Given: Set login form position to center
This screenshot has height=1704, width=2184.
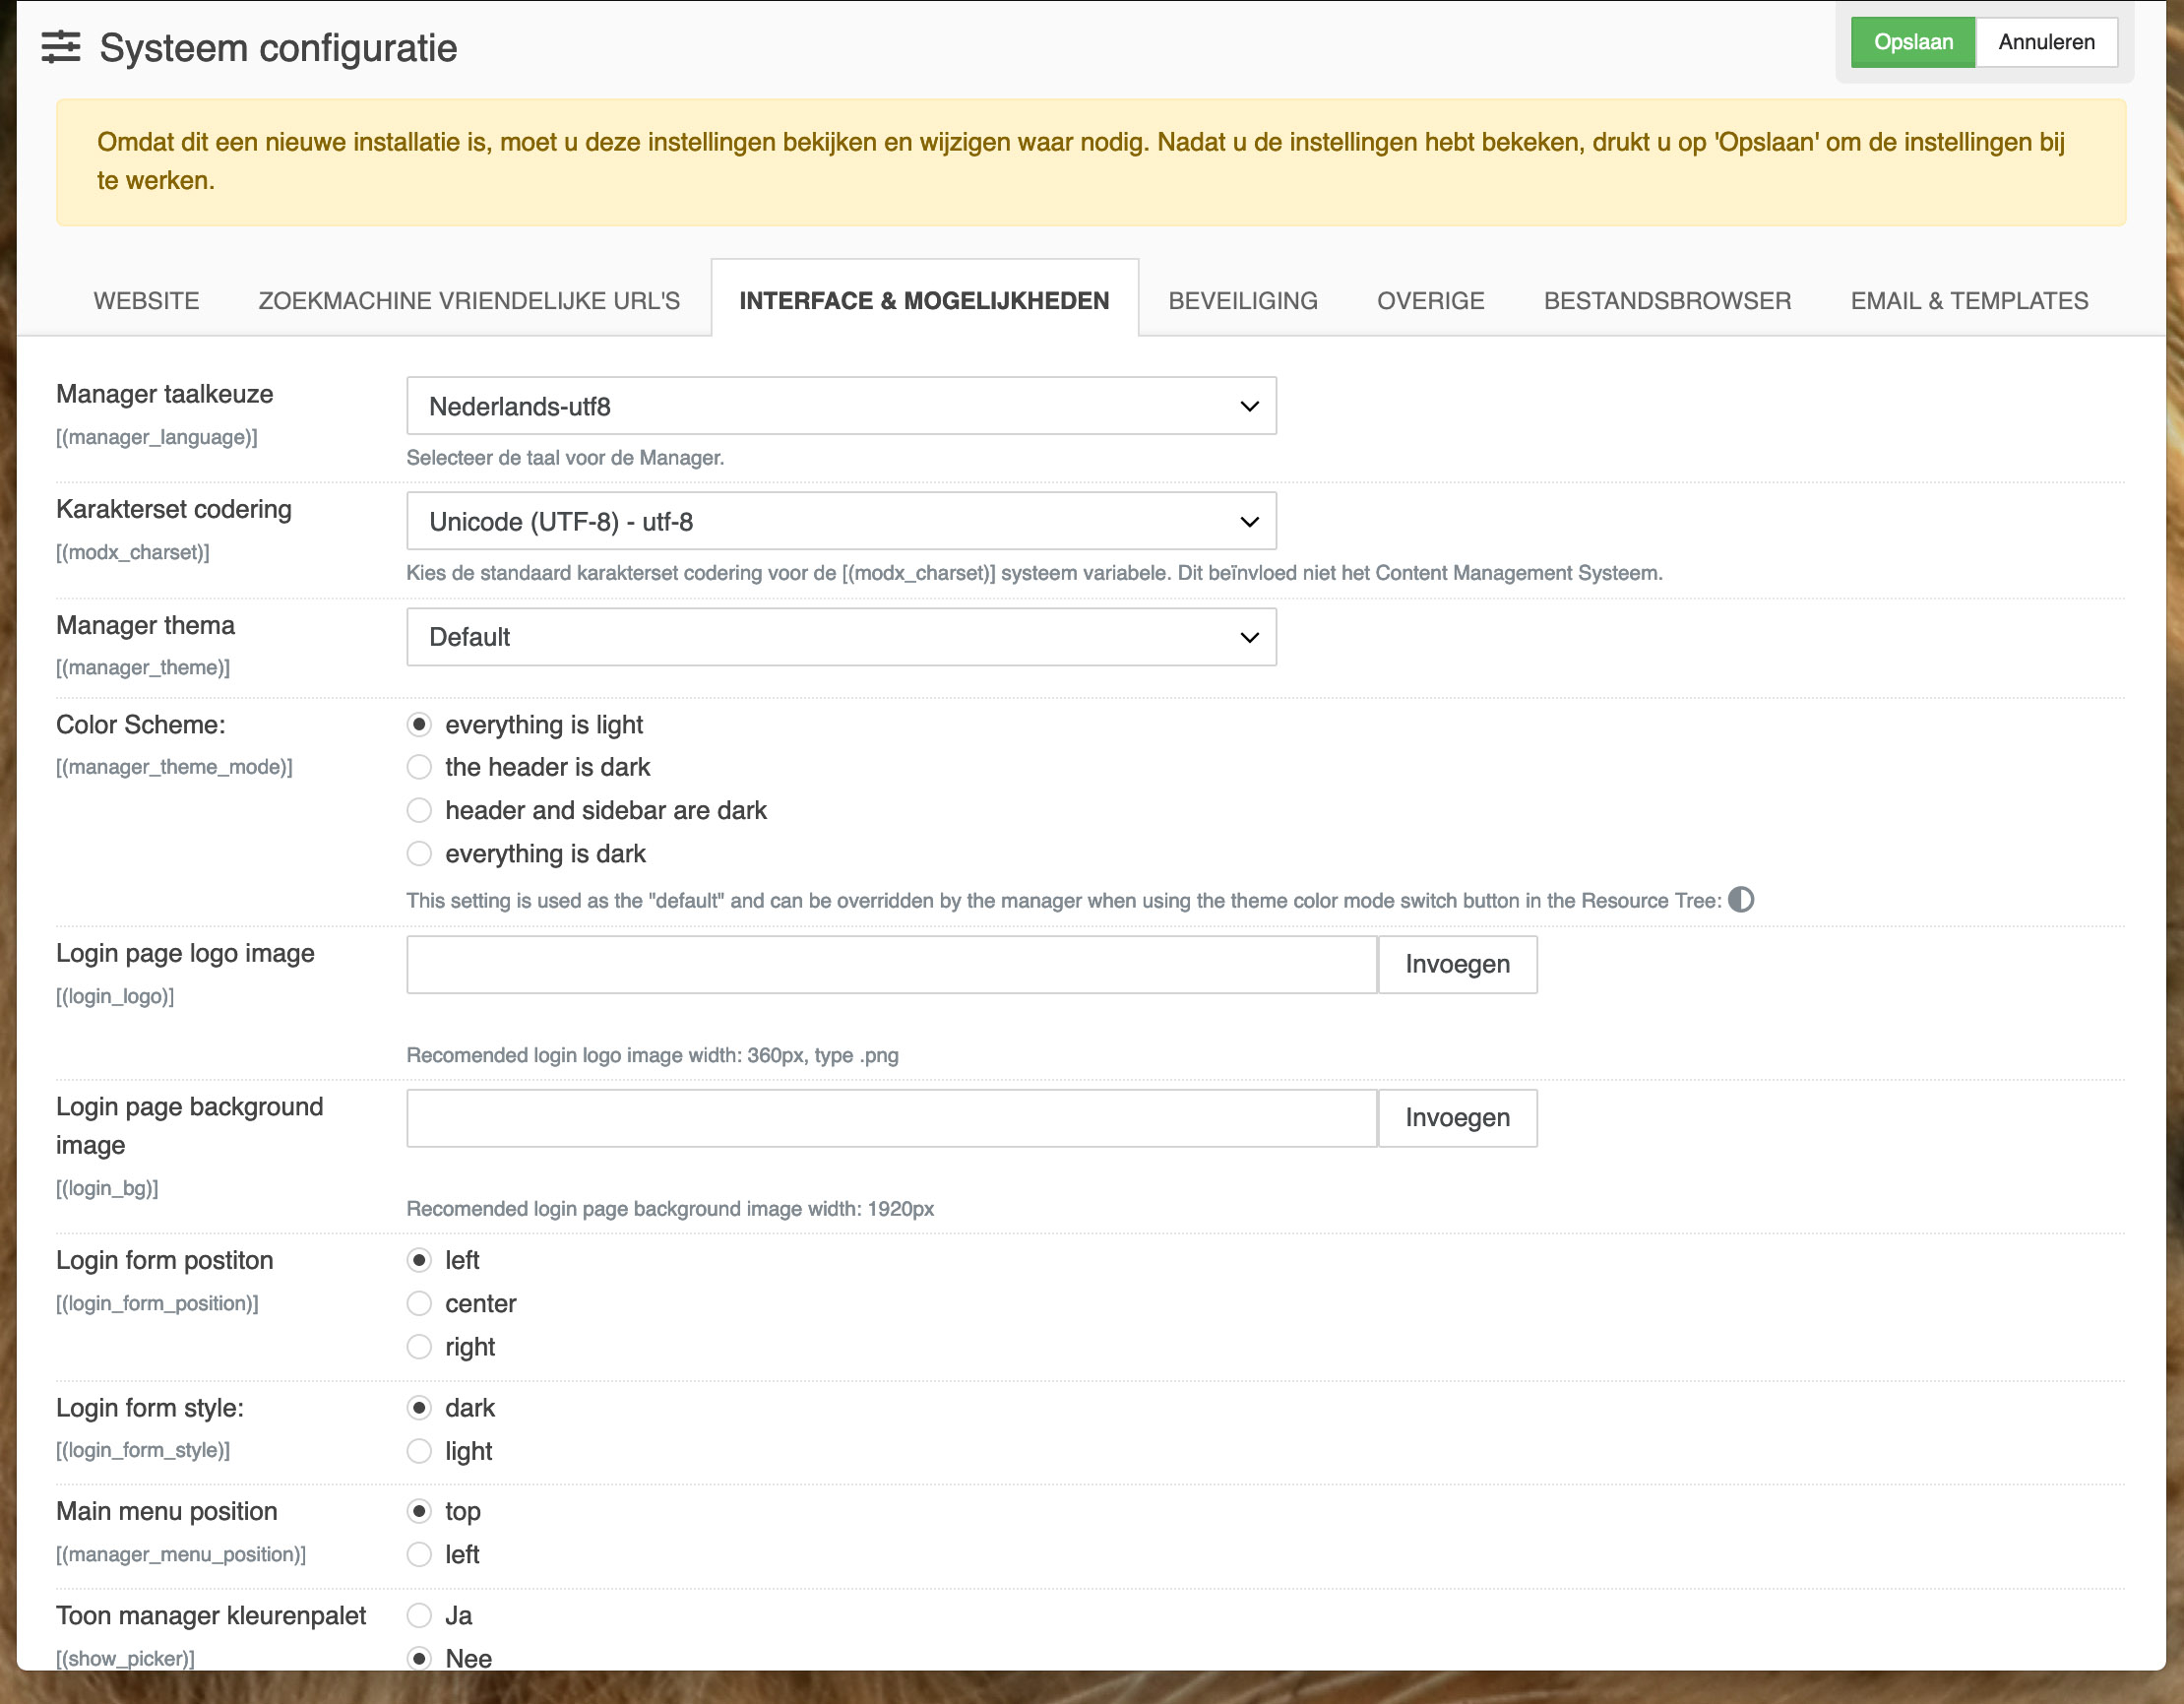Looking at the screenshot, I should pos(419,1303).
